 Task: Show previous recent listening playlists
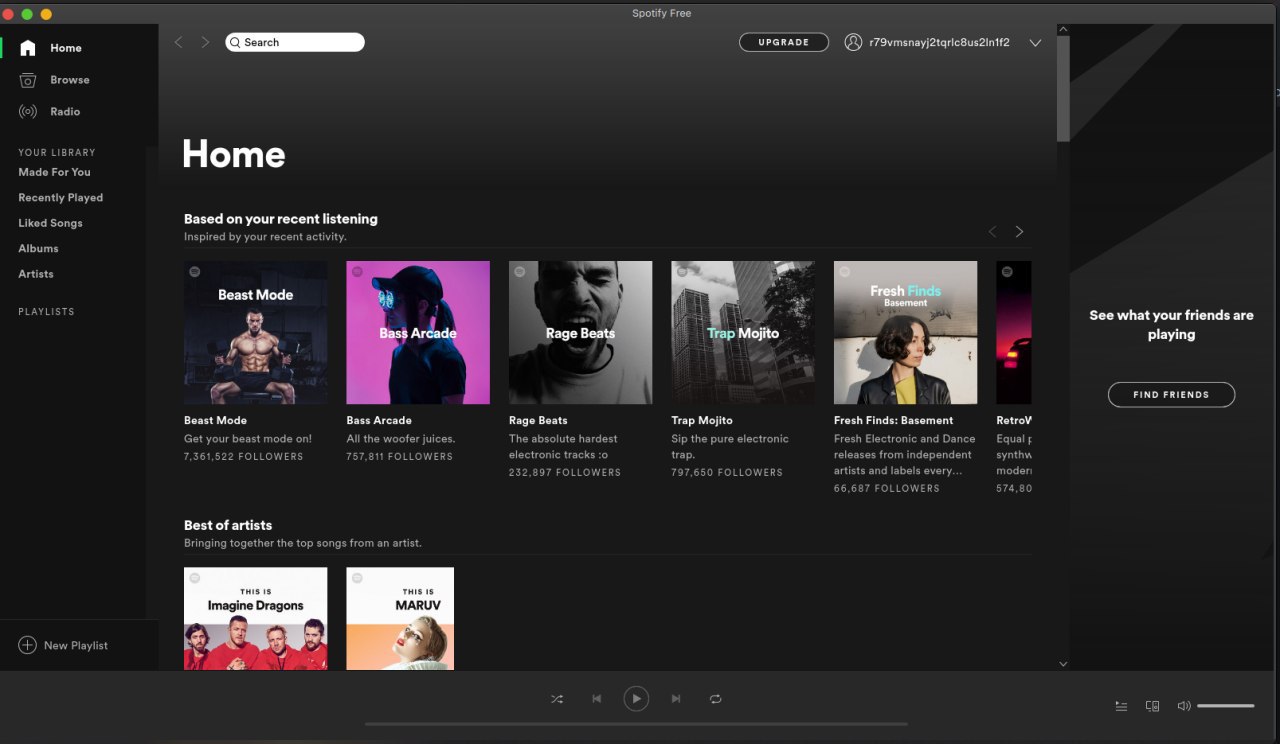click(993, 231)
